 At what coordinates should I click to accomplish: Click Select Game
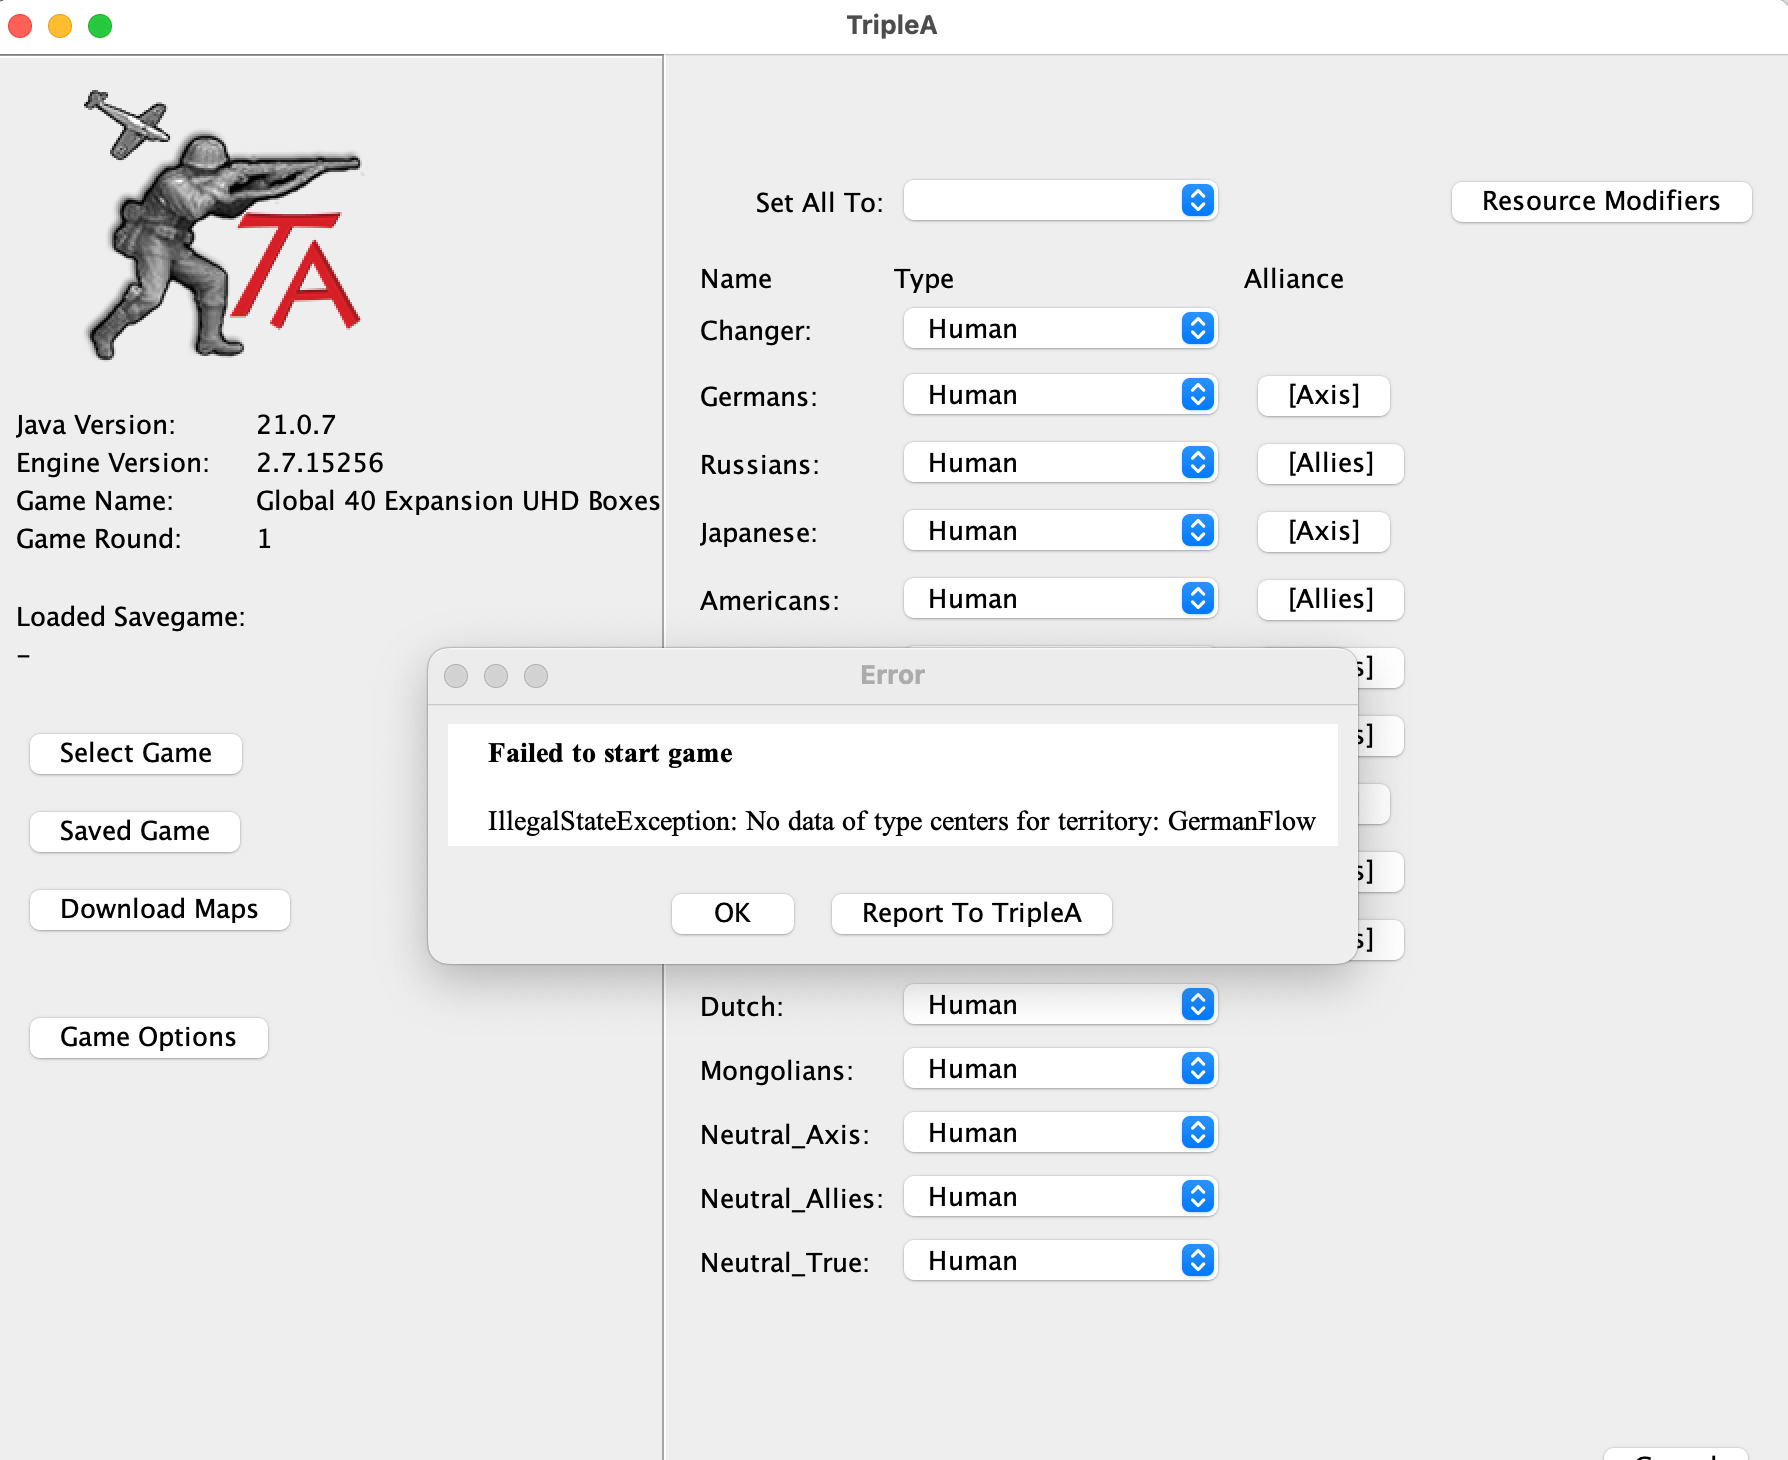135,753
